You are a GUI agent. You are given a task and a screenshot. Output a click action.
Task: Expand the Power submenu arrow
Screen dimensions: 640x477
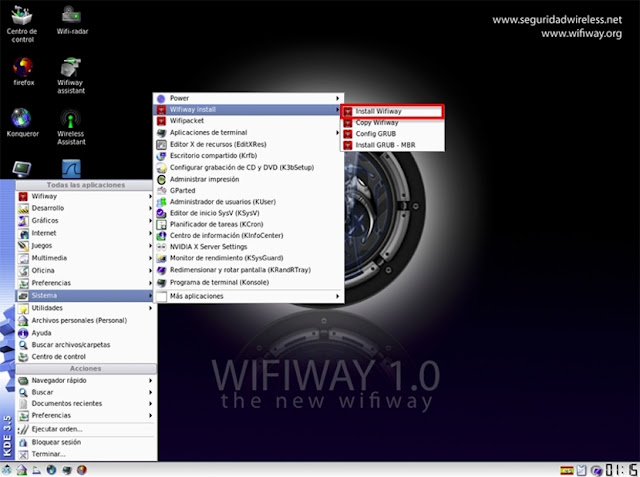[338, 98]
